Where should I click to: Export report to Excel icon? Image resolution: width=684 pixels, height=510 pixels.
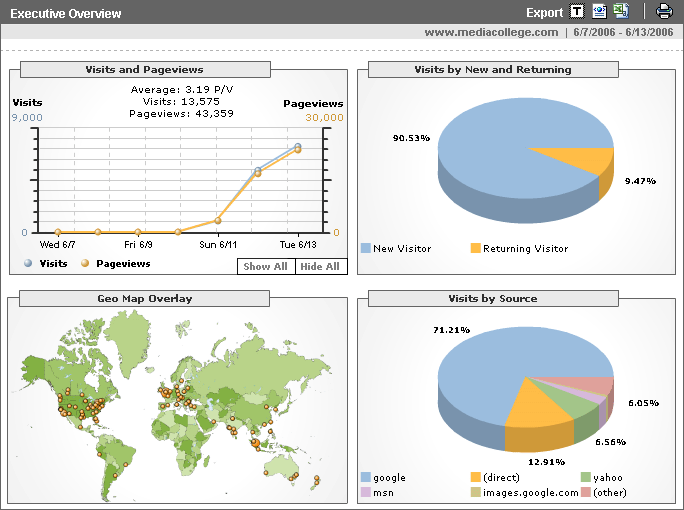coord(621,11)
